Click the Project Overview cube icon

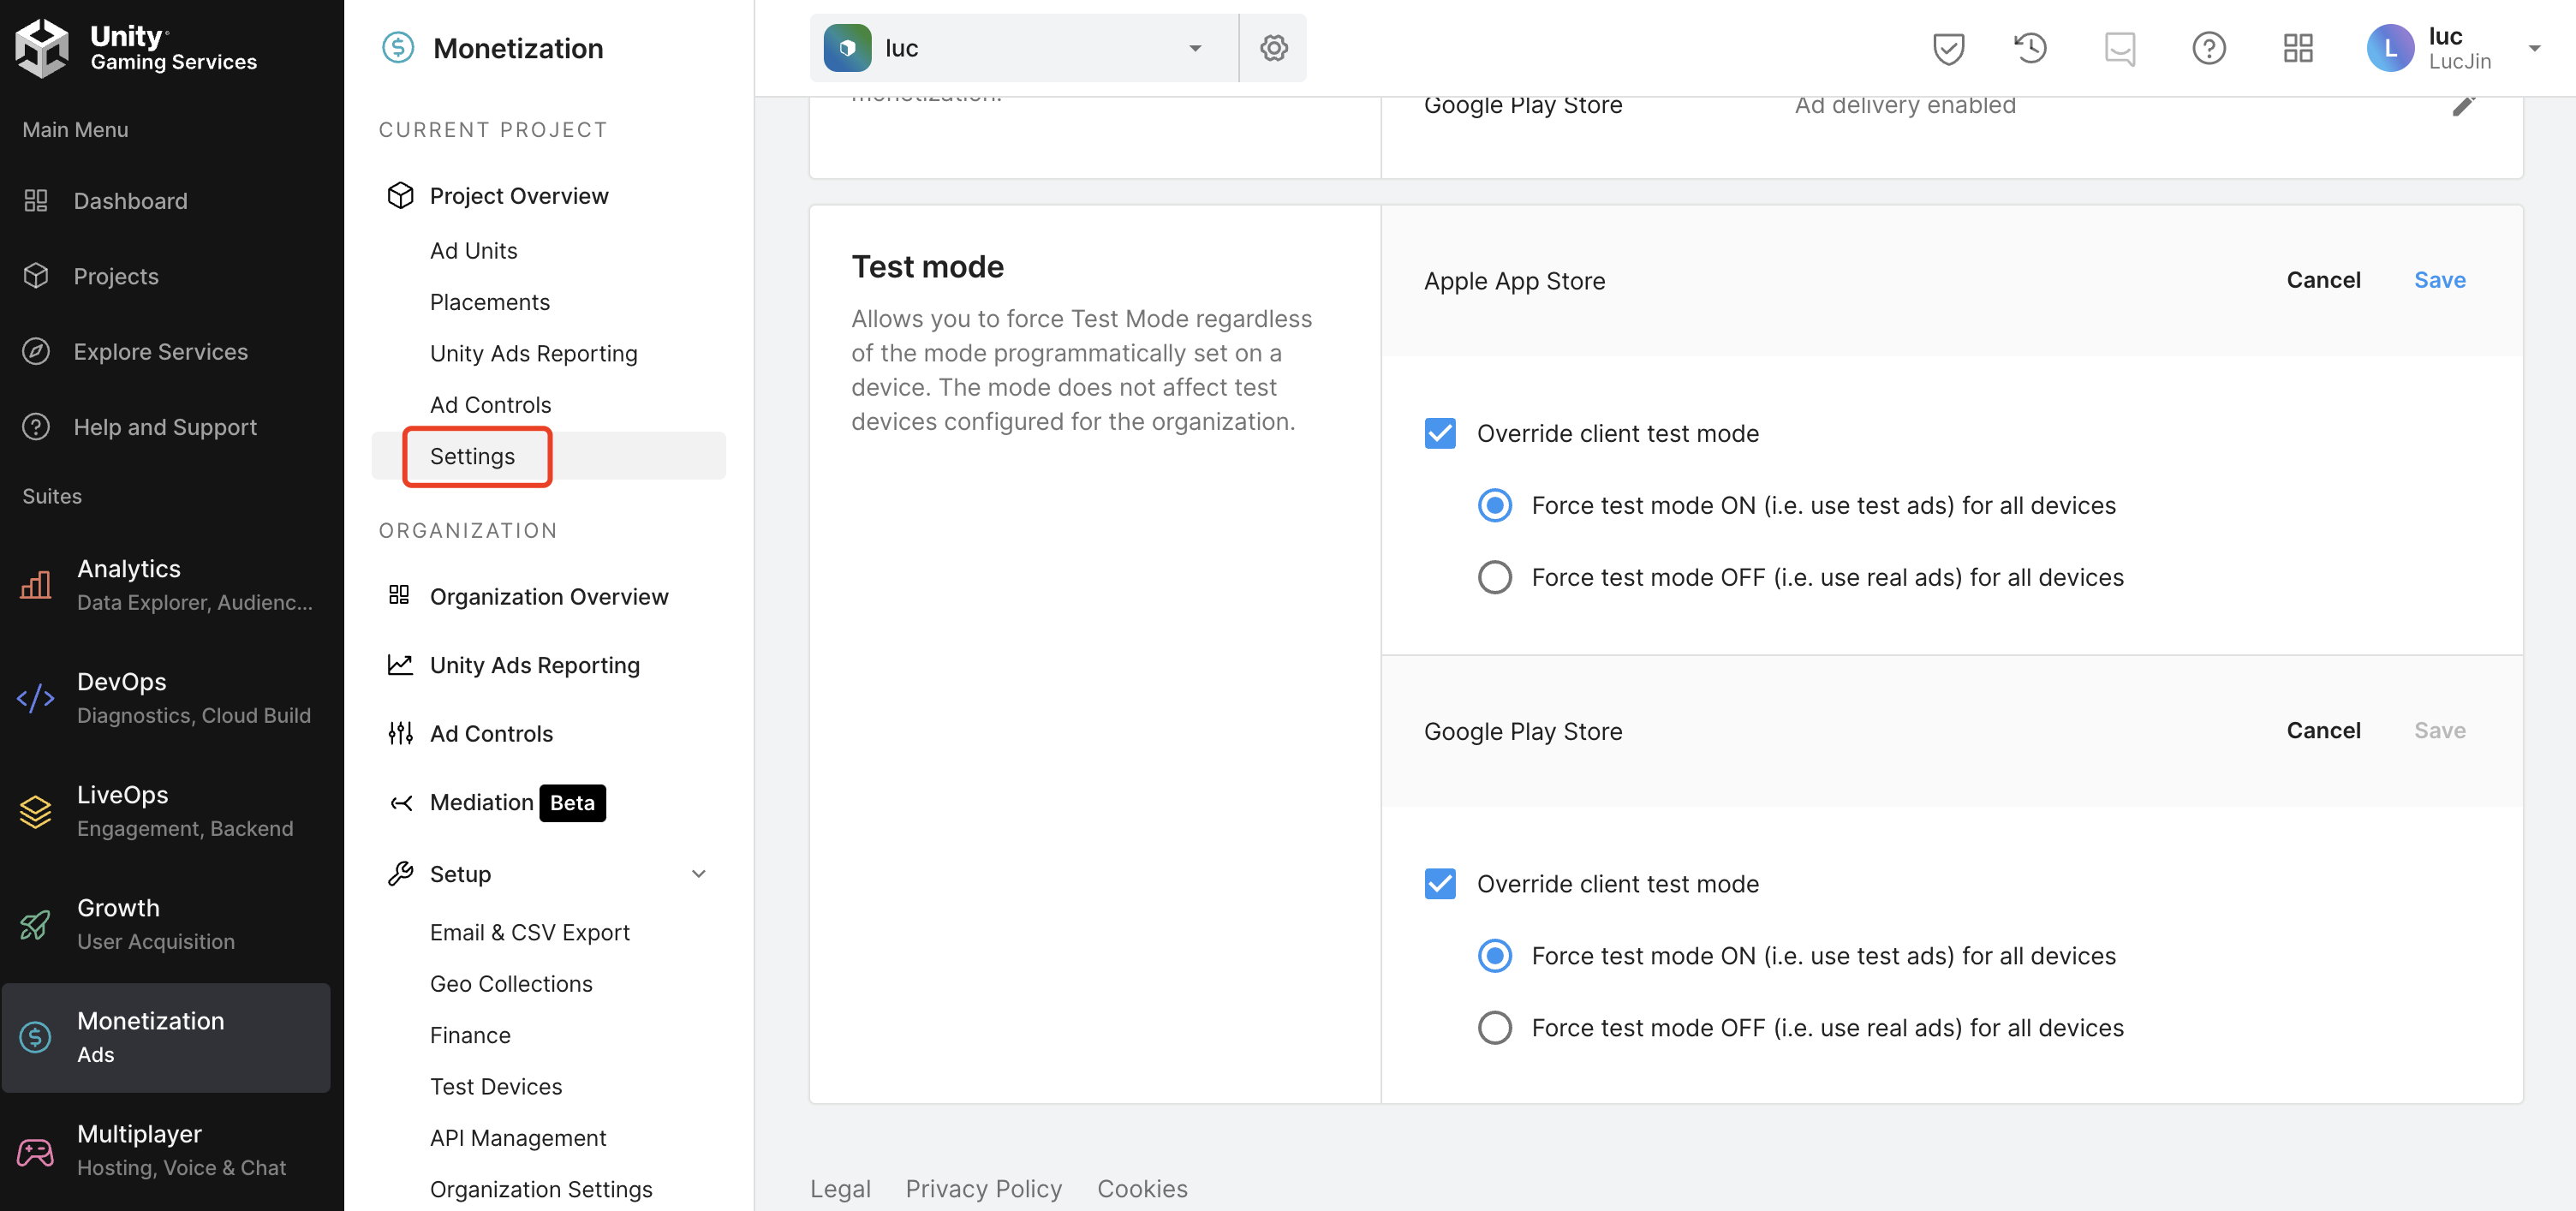[400, 195]
